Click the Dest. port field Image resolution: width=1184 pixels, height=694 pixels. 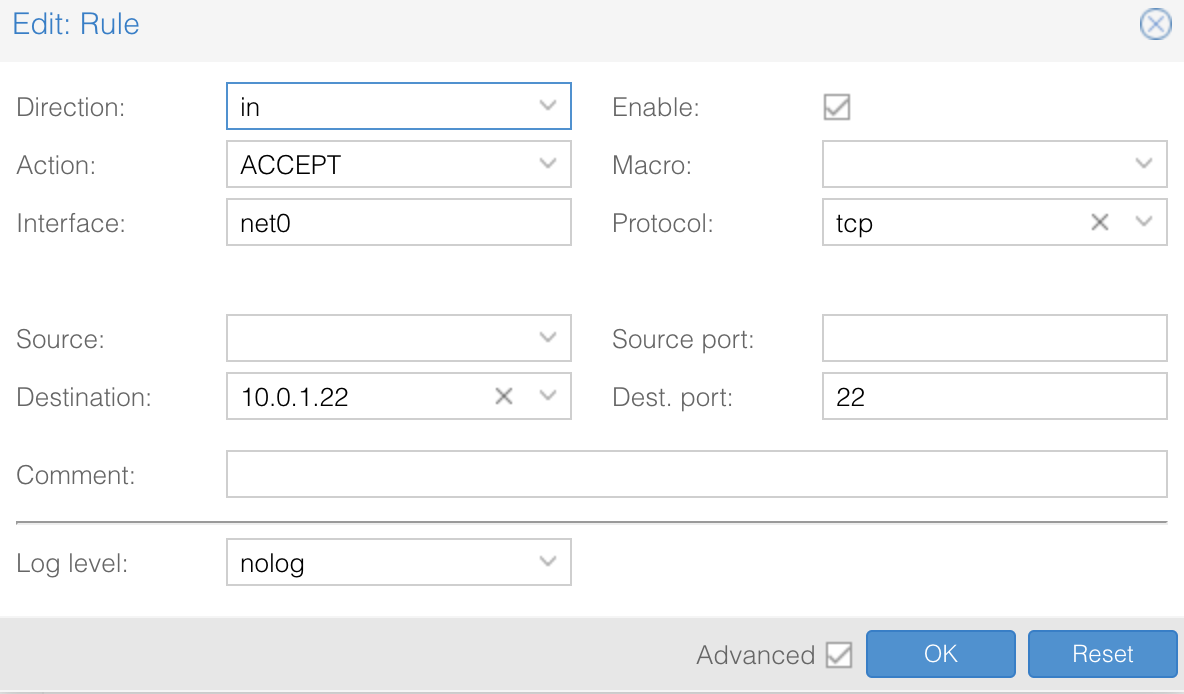994,397
